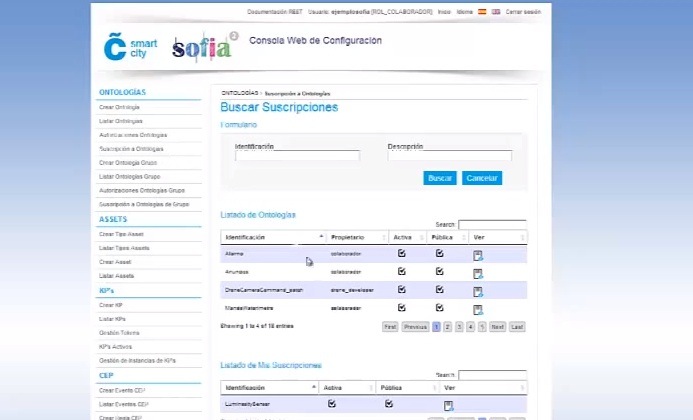Sort subscriptions by Pública column header
The width and height of the screenshot is (693, 420).
point(405,387)
